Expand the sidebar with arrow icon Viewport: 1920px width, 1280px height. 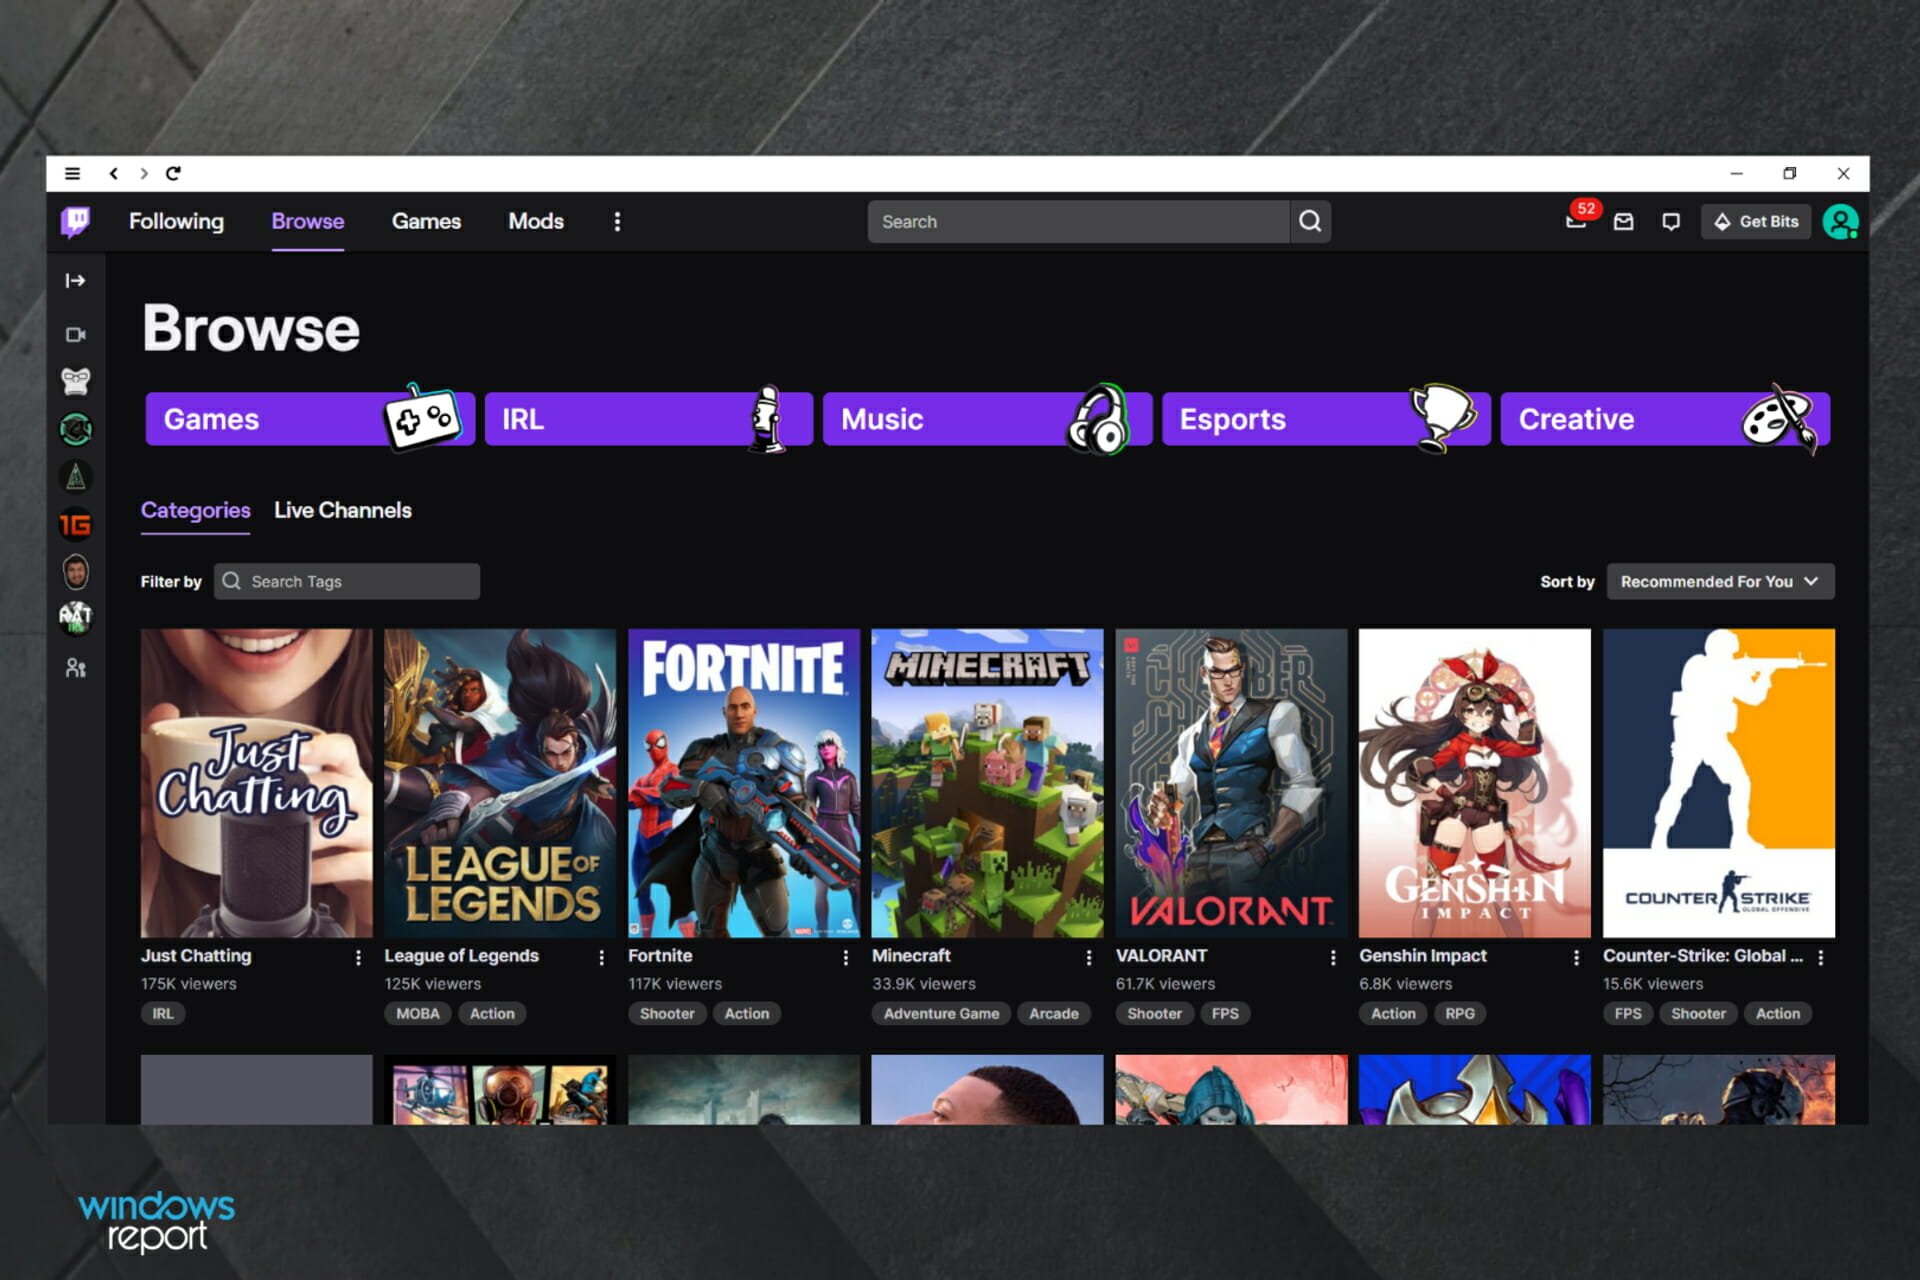75,281
